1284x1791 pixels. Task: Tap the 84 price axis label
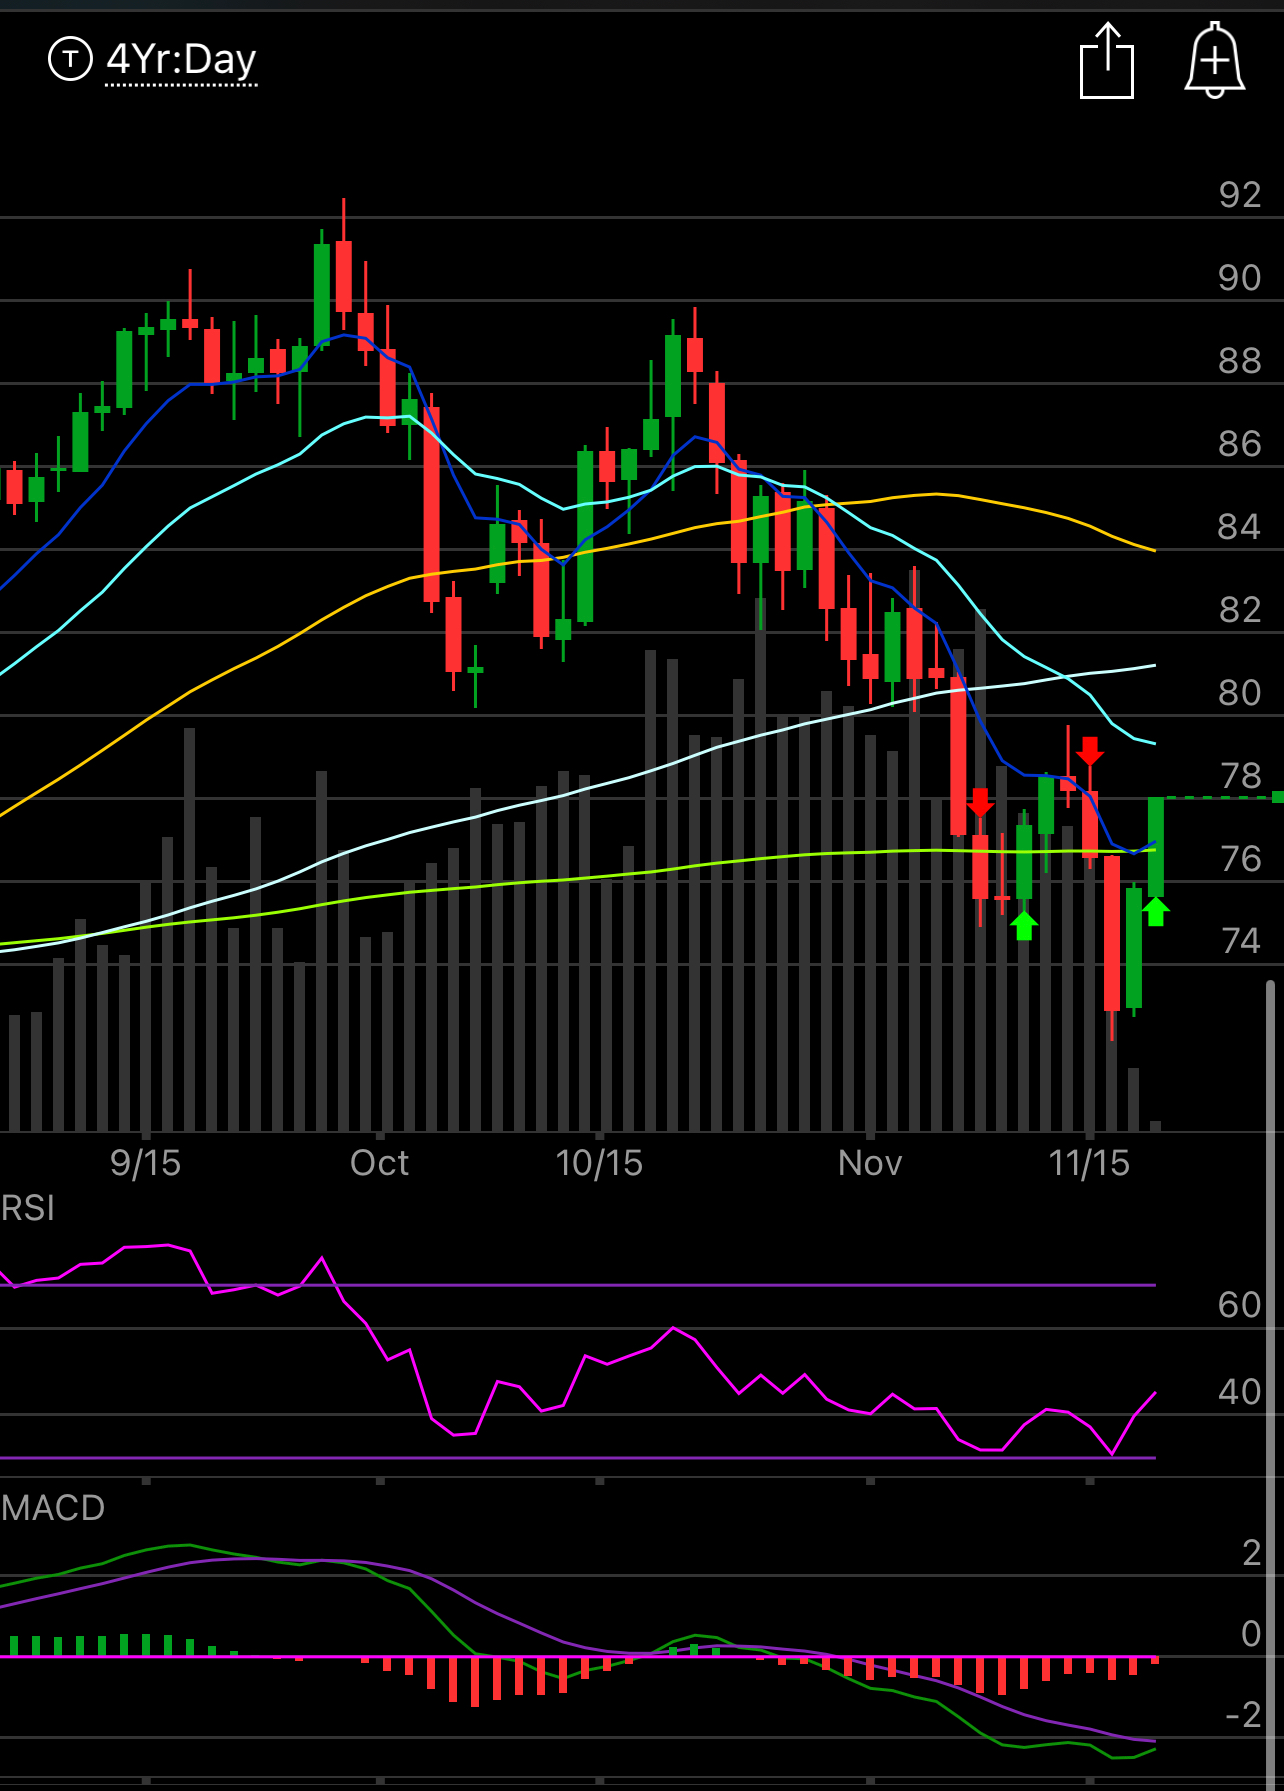pyautogui.click(x=1240, y=527)
